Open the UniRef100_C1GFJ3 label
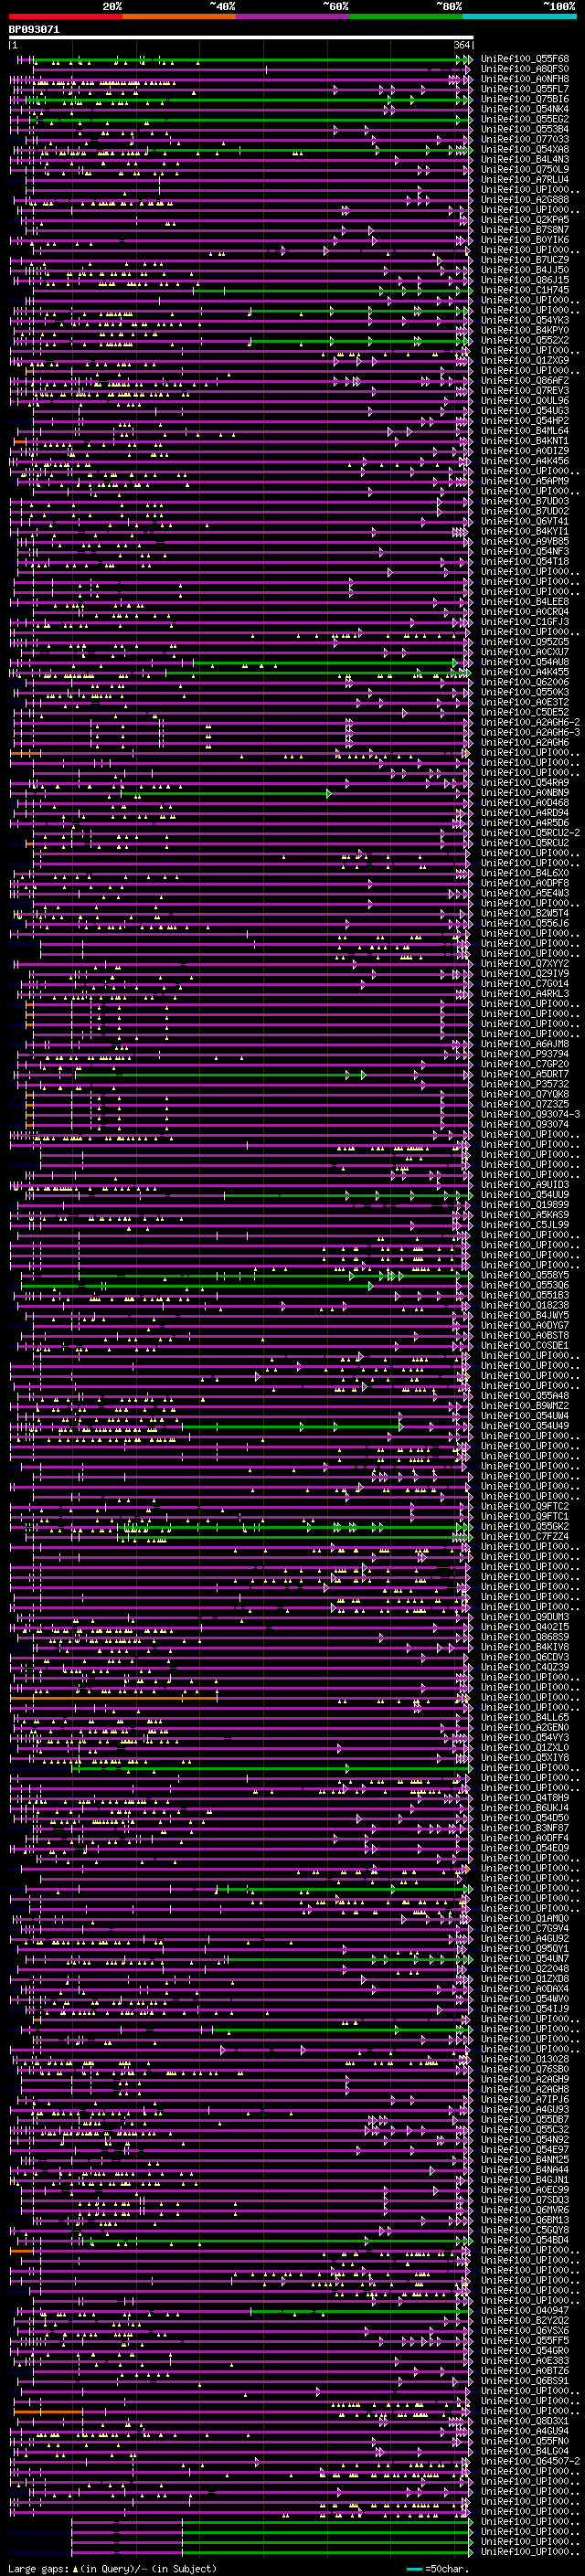 (x=524, y=621)
